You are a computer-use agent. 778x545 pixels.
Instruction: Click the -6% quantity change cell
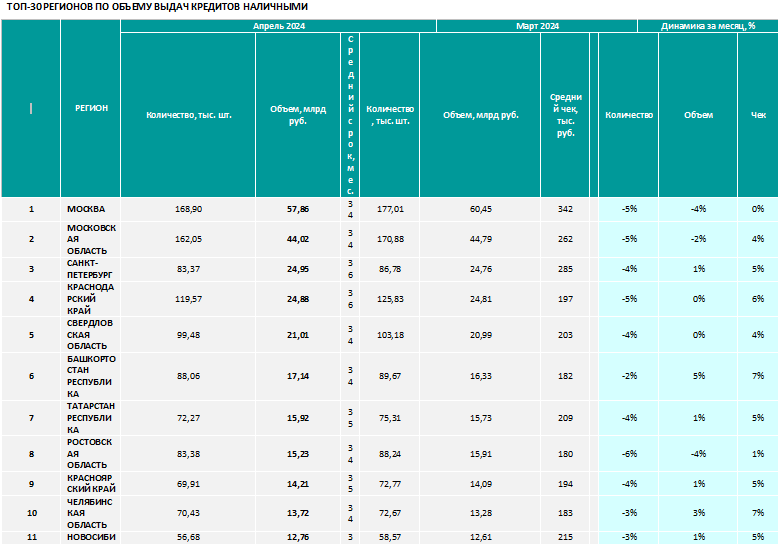coord(629,454)
